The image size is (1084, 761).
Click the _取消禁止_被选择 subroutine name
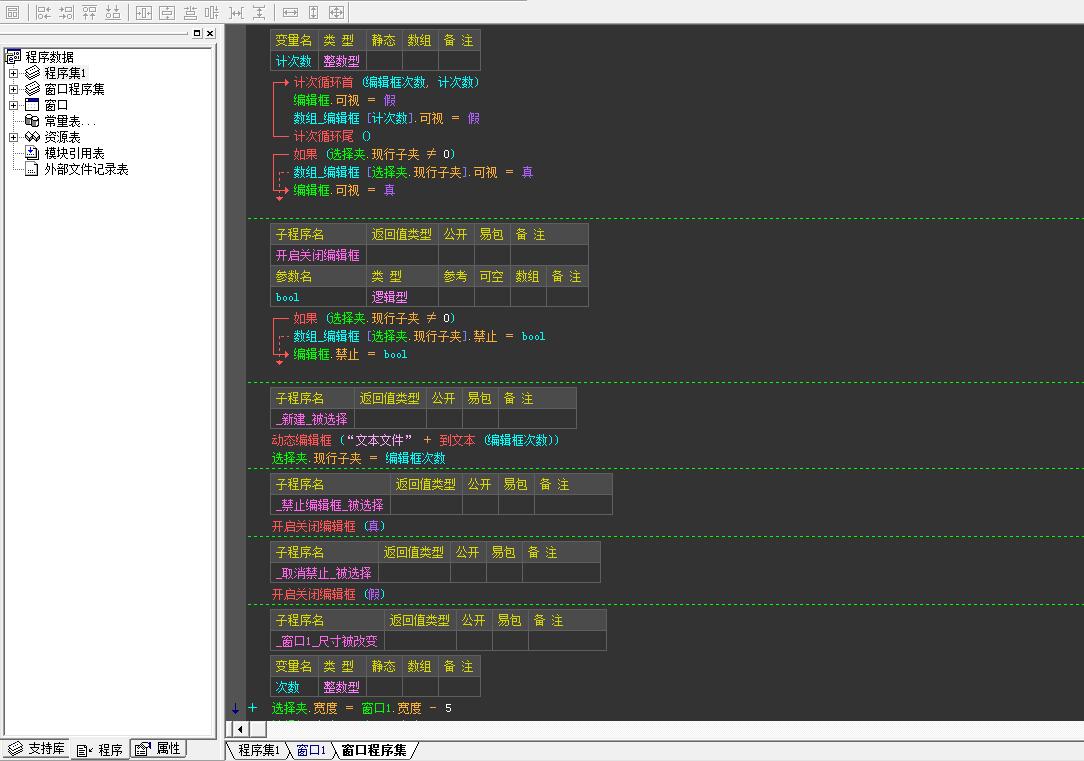[324, 573]
